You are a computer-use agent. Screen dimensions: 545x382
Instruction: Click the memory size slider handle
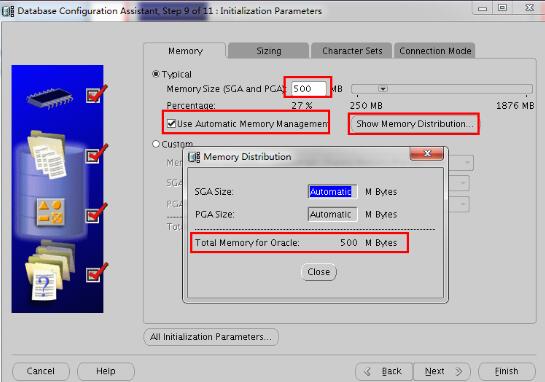pos(382,89)
